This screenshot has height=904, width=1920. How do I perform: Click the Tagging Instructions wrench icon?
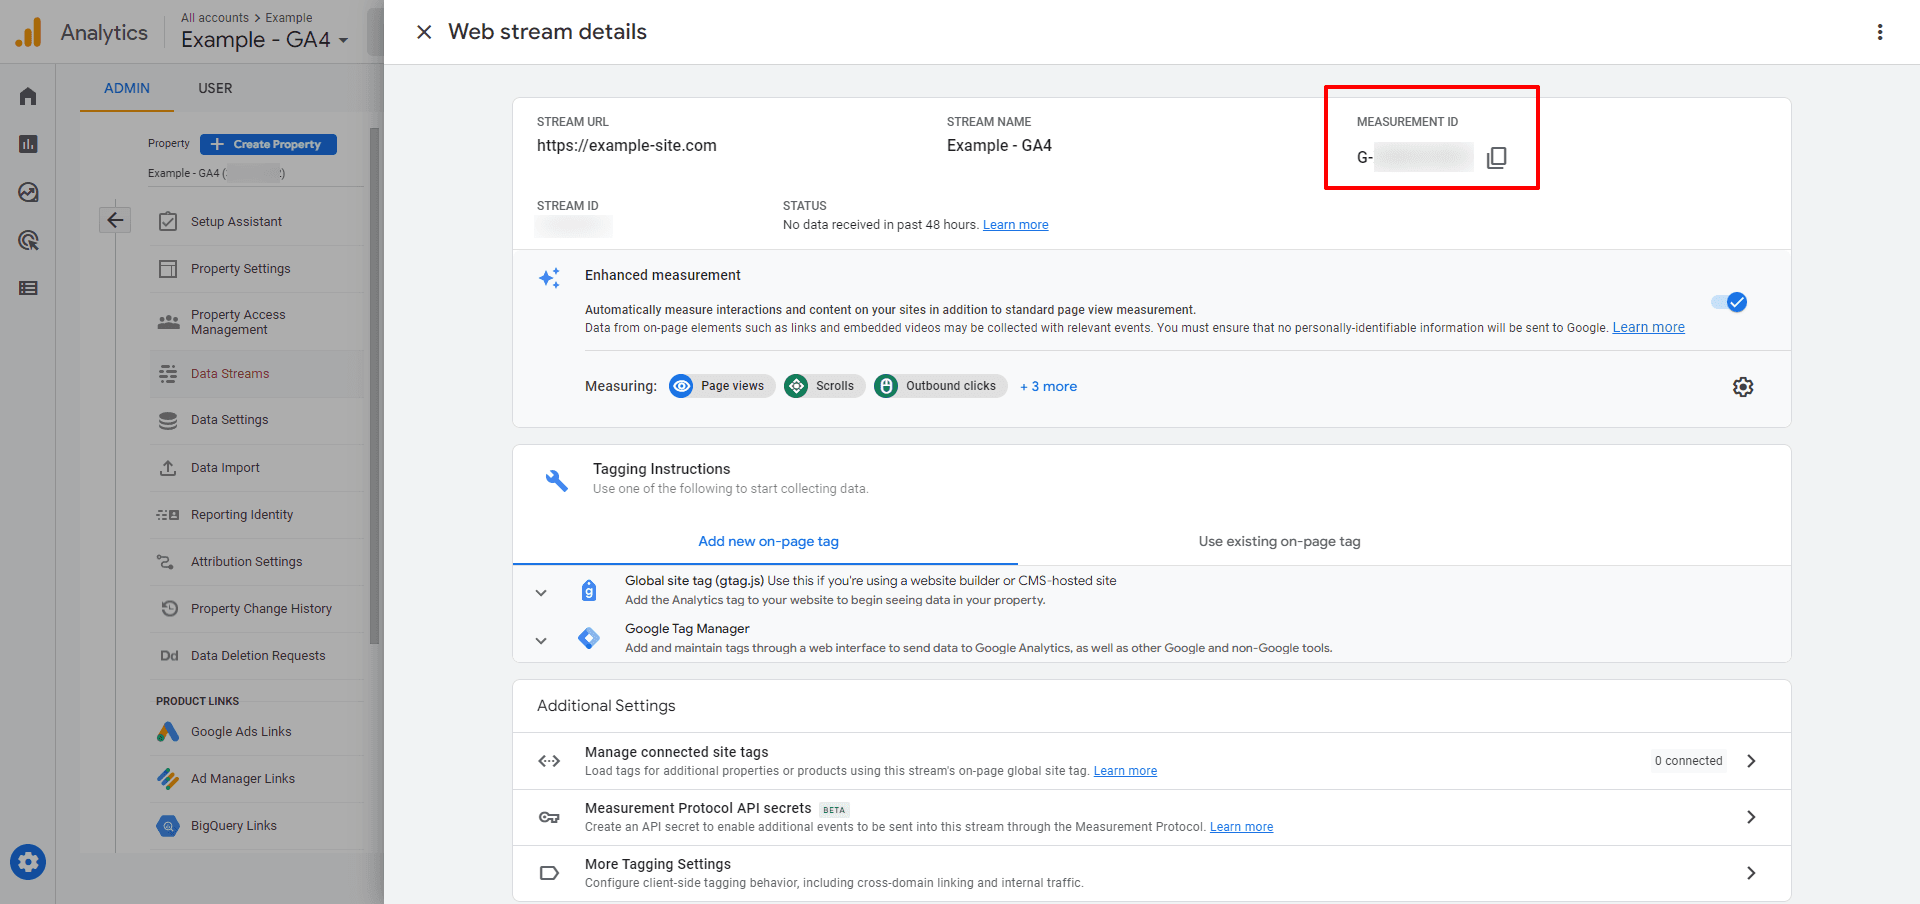(556, 480)
